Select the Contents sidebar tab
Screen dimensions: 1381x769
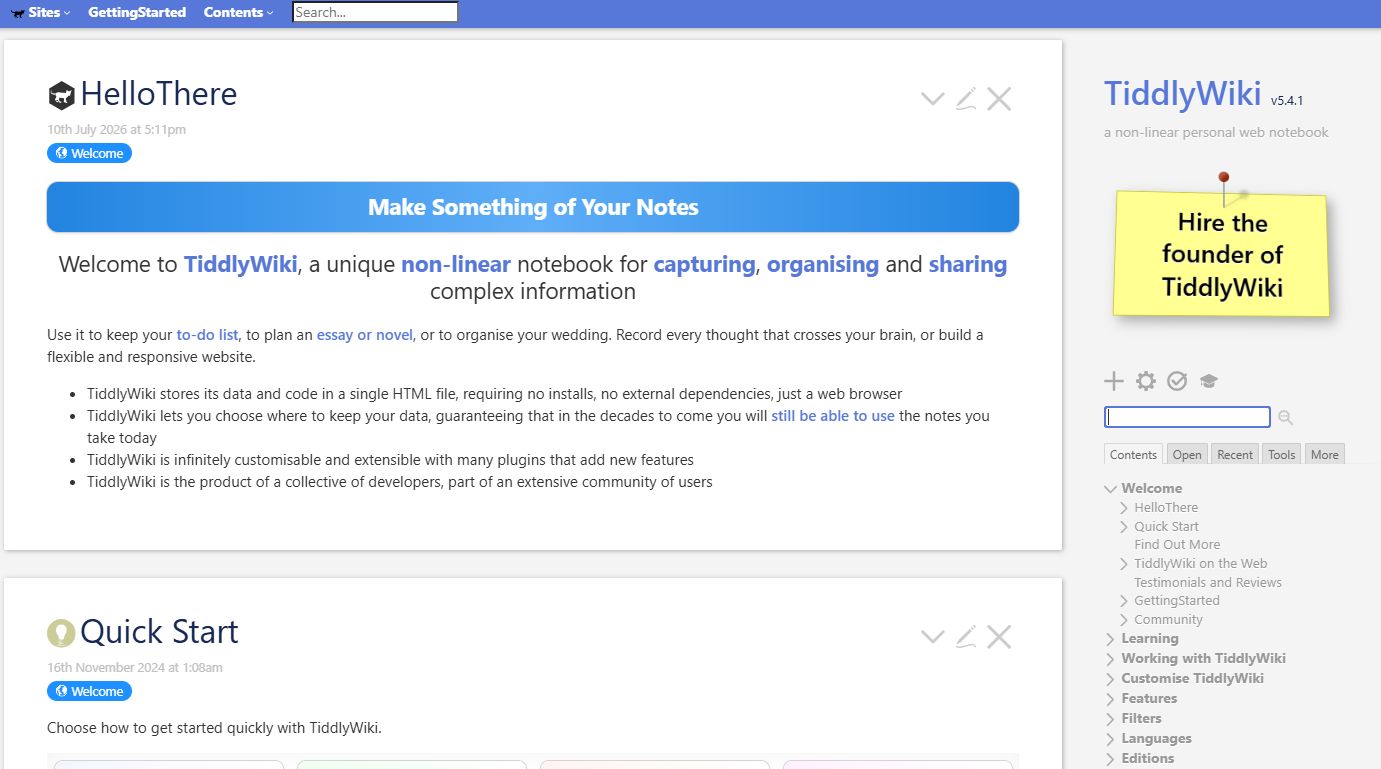1133,454
